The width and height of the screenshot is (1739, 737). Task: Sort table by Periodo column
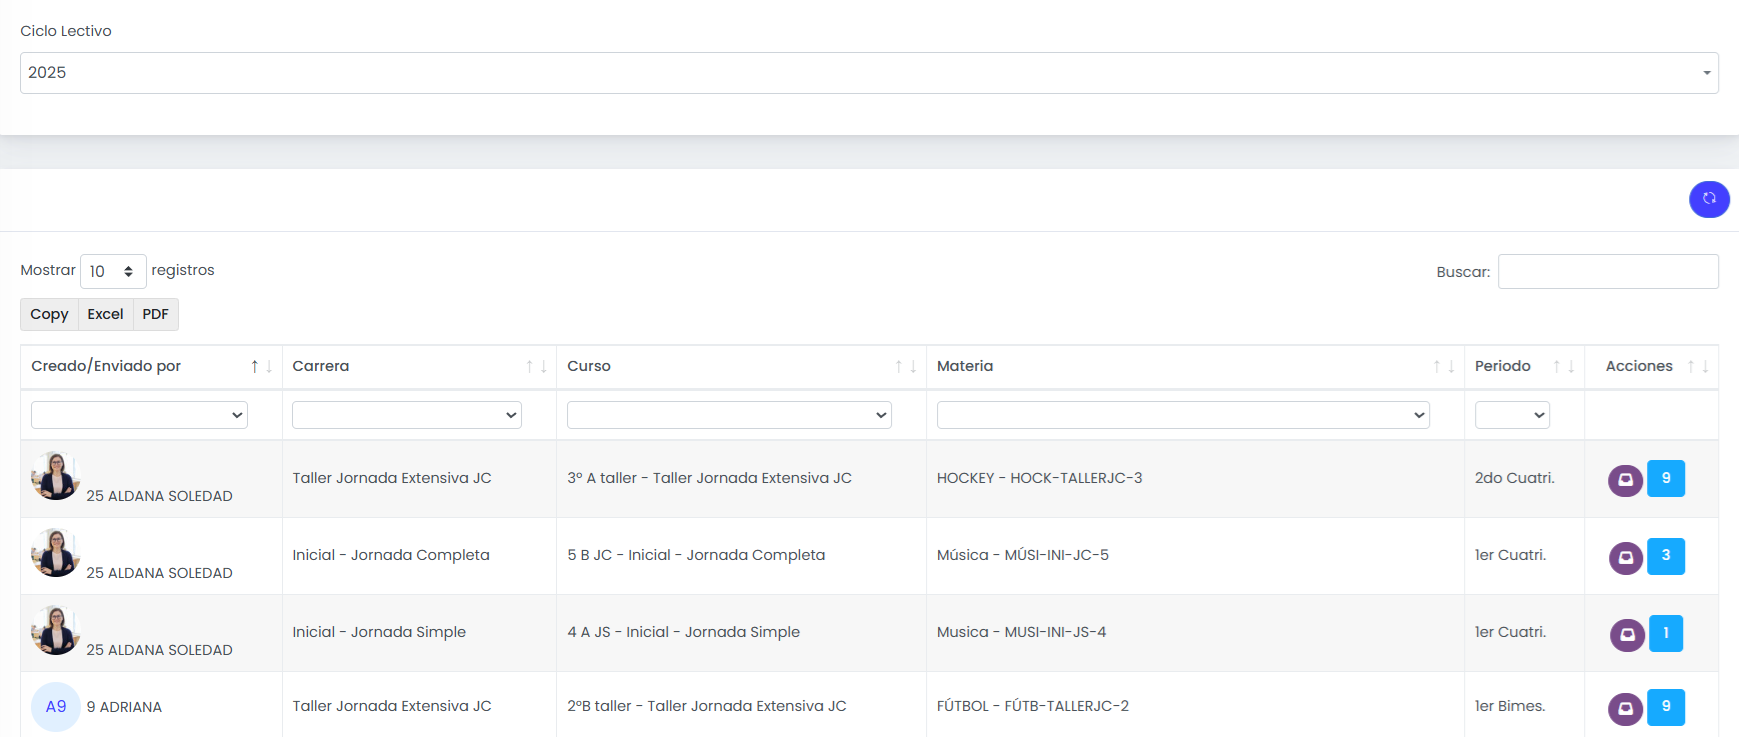tap(1524, 366)
